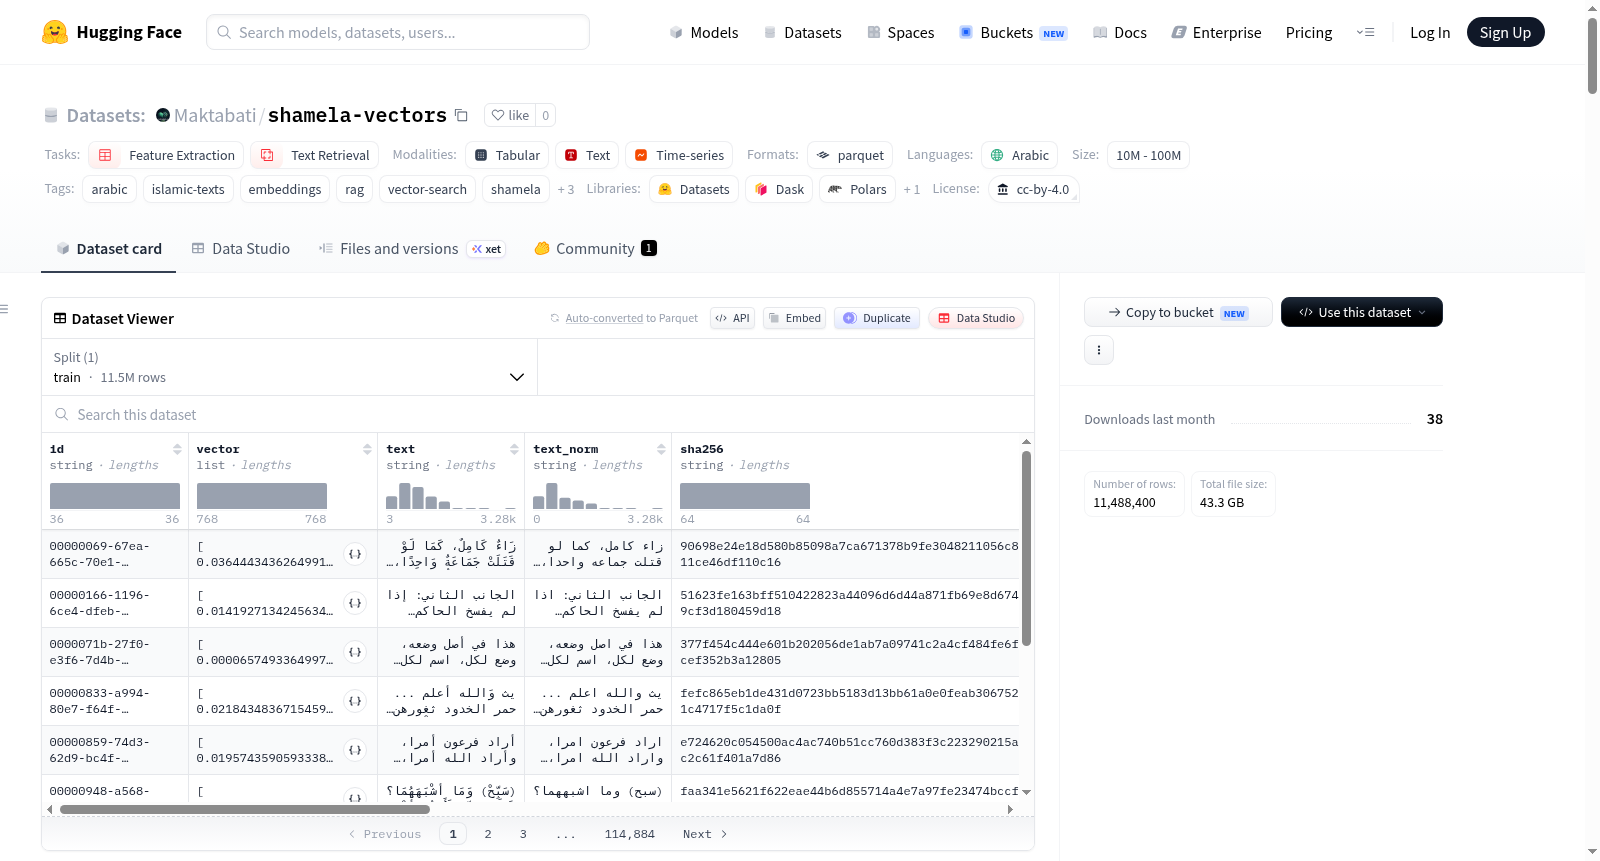Focus the Search this dataset field

[538, 414]
